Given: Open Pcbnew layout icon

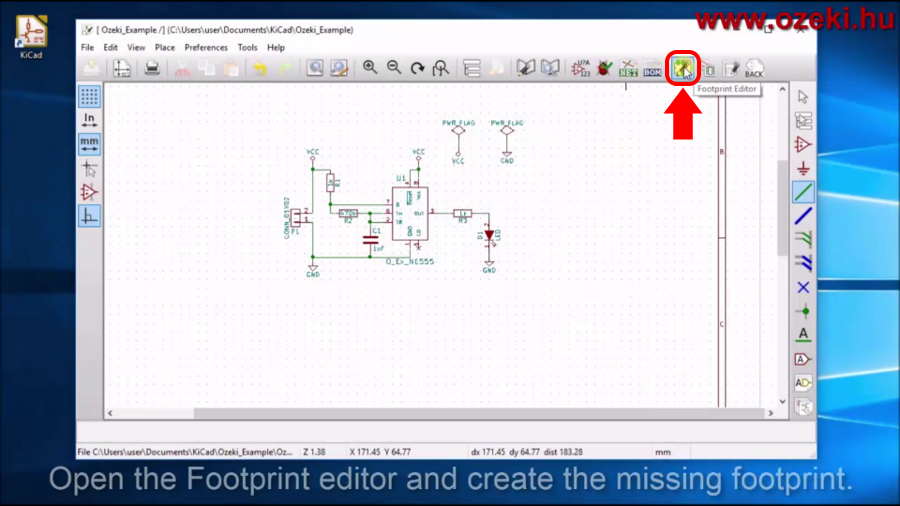Looking at the screenshot, I should (x=731, y=68).
